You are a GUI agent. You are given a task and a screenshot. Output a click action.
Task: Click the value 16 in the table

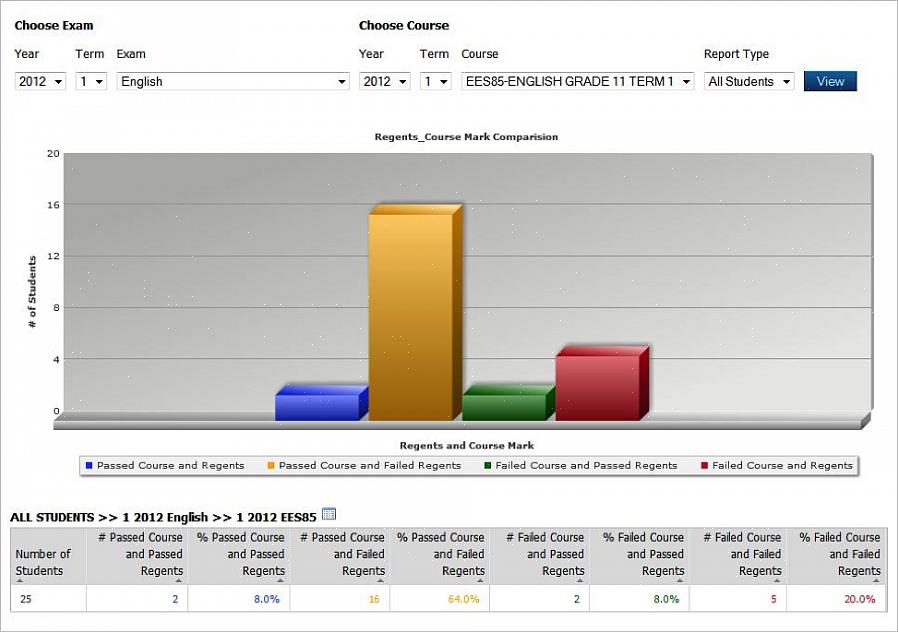click(x=374, y=599)
